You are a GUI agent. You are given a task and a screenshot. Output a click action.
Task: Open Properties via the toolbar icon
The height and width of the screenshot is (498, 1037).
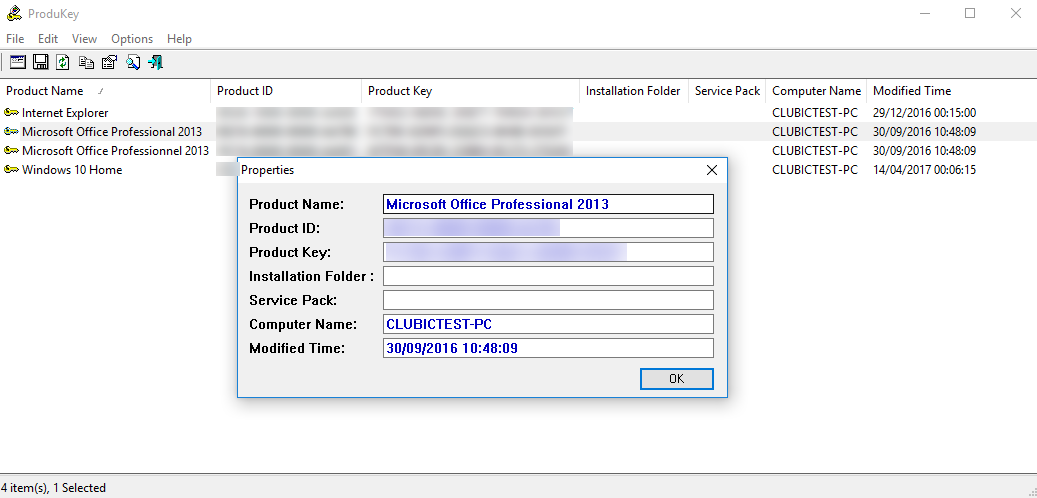(109, 62)
